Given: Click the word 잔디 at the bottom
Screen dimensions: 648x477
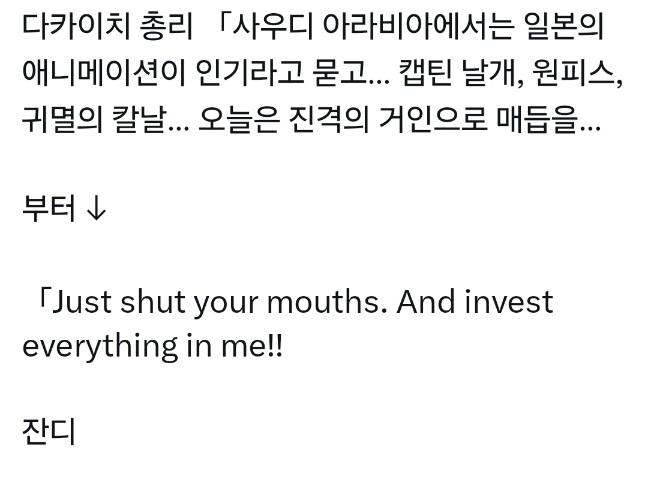Looking at the screenshot, I should coord(49,432).
